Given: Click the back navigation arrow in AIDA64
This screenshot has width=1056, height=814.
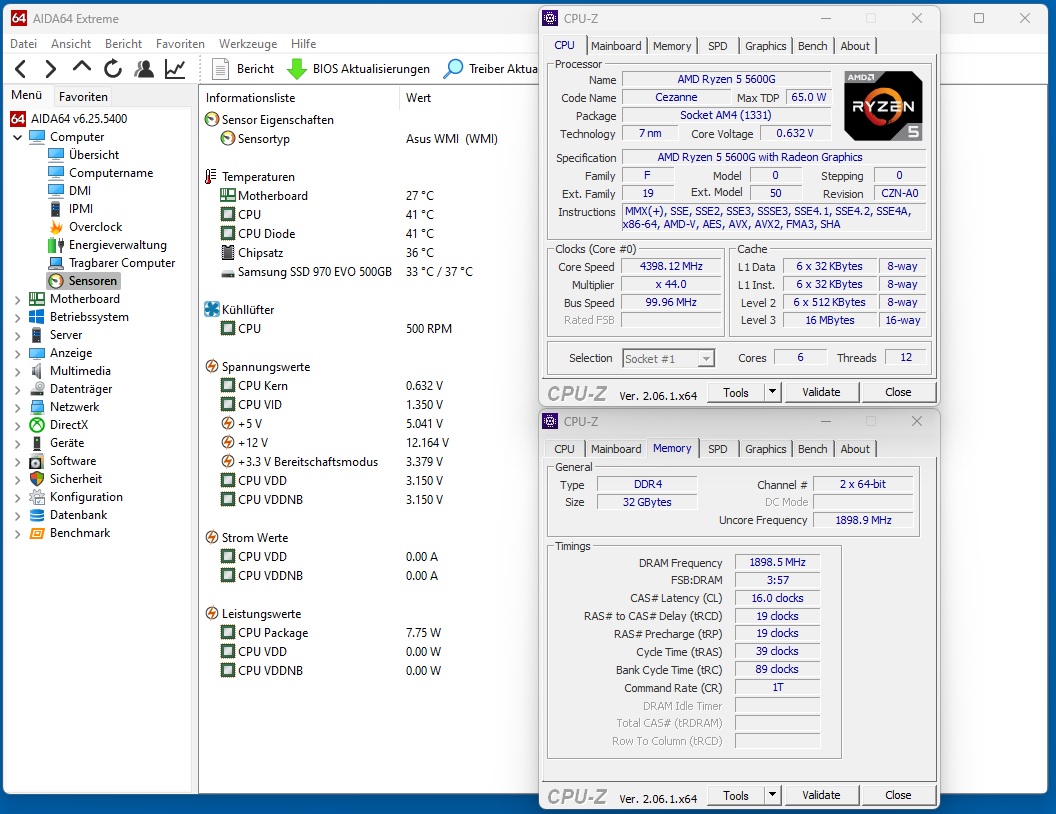Looking at the screenshot, I should click(20, 68).
